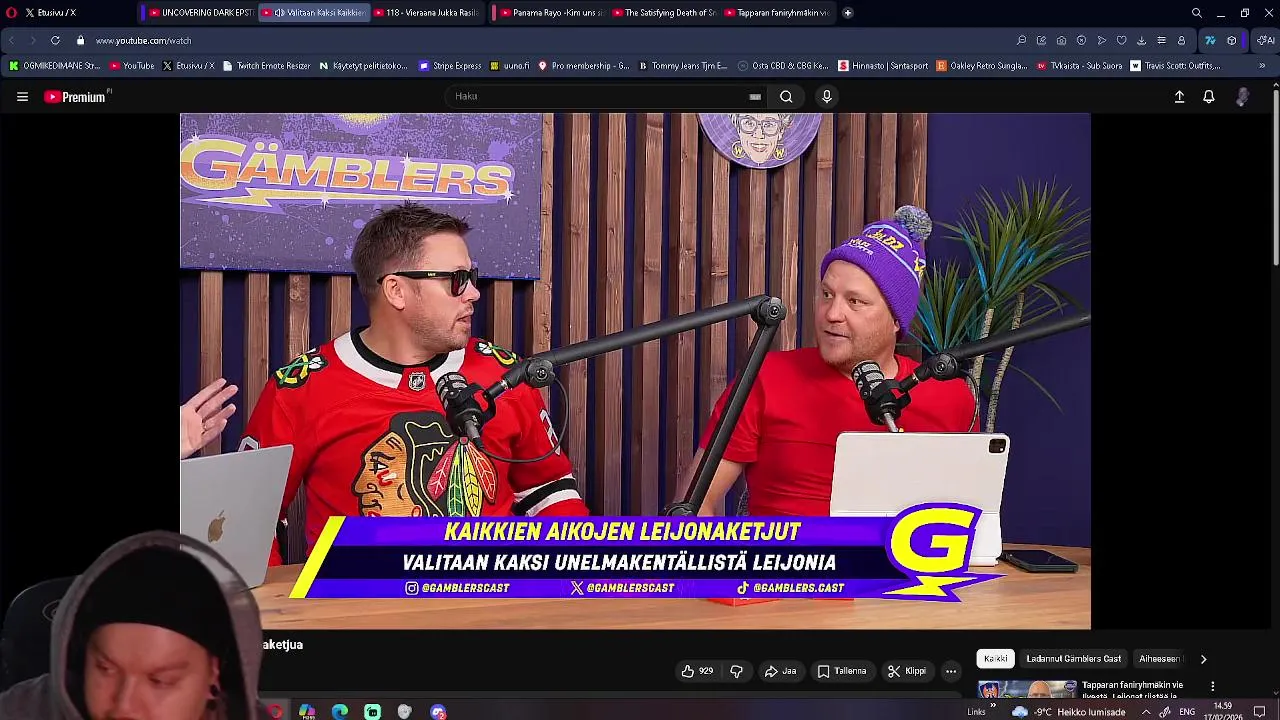Start voice search with microphone
The height and width of the screenshot is (720, 1280).
click(x=826, y=96)
